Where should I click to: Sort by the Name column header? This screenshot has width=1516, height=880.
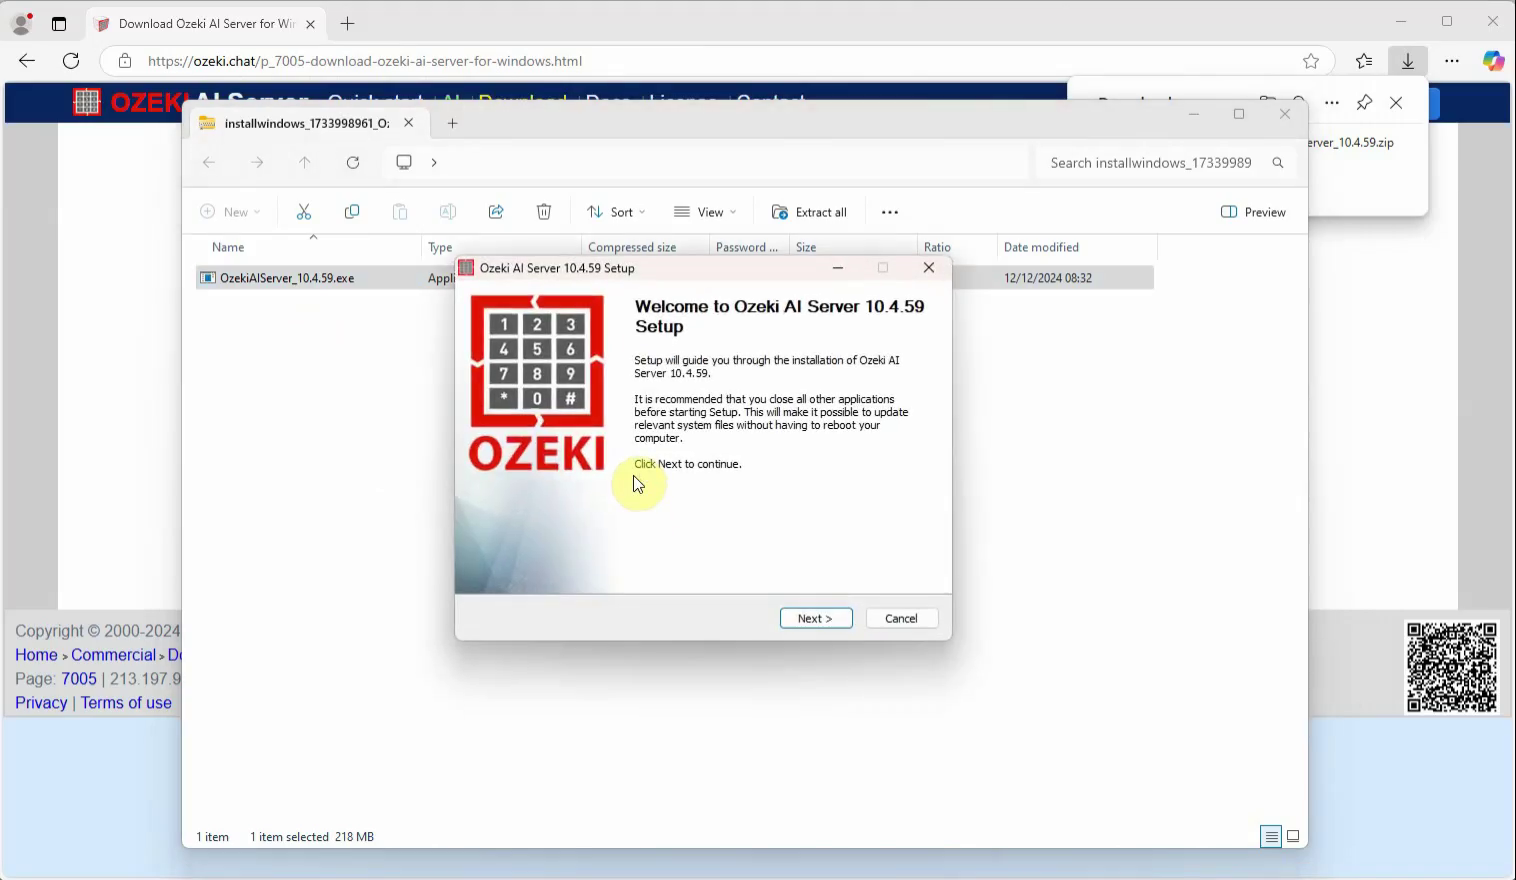(x=228, y=247)
